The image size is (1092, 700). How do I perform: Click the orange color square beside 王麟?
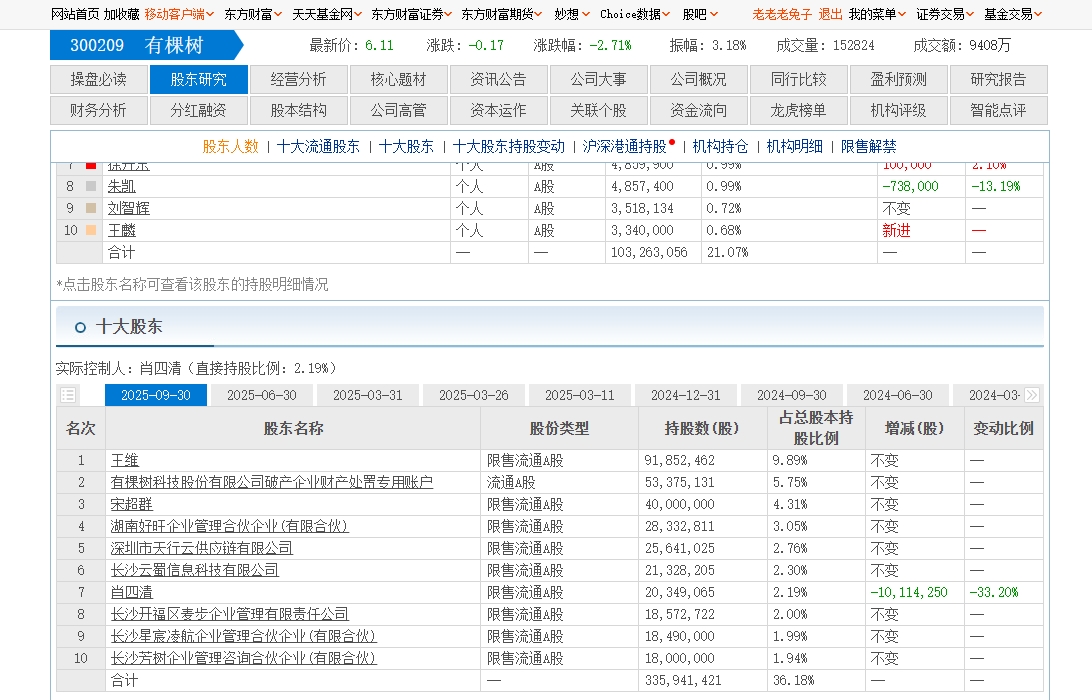click(91, 230)
